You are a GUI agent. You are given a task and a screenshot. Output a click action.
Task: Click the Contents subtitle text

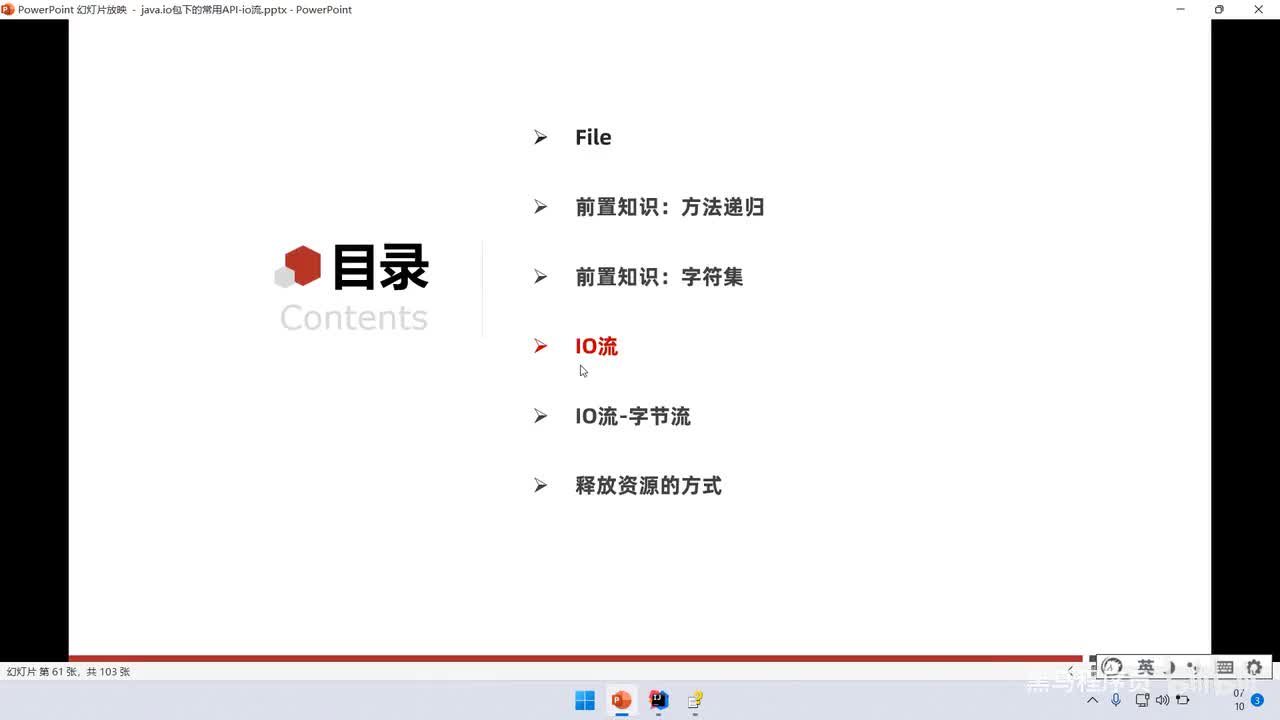(x=354, y=317)
